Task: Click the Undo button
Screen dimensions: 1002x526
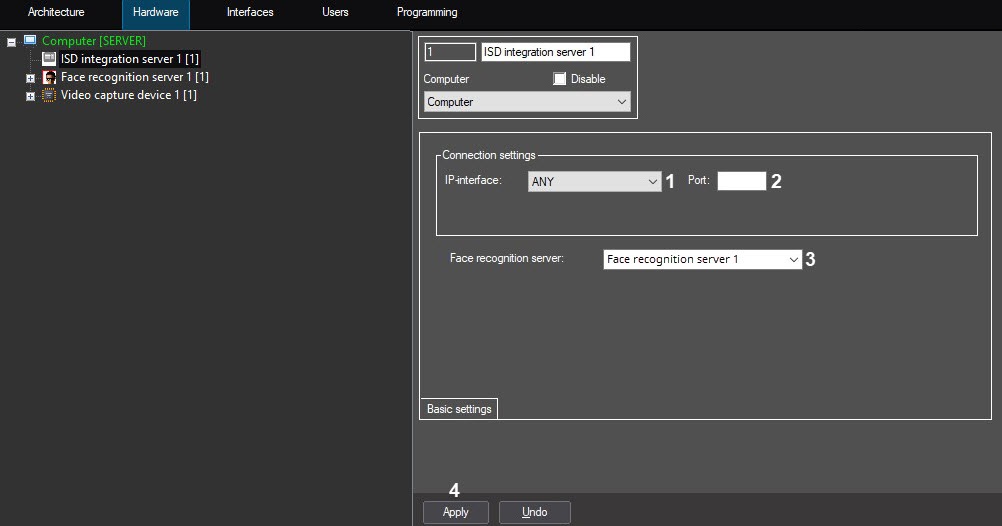Action: [x=535, y=512]
